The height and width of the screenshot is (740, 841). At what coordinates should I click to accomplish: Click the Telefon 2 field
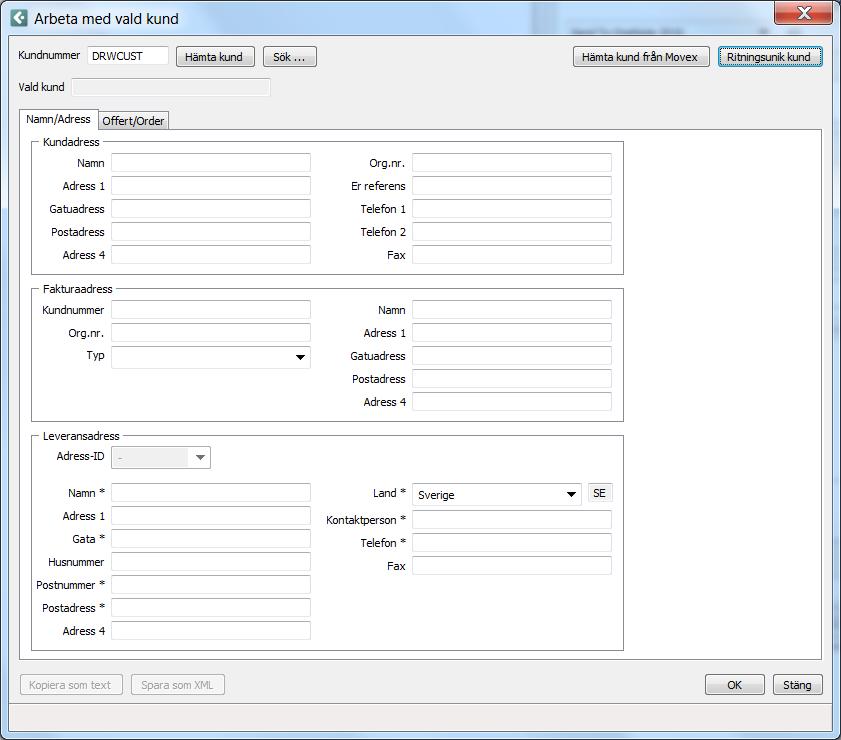tap(512, 232)
